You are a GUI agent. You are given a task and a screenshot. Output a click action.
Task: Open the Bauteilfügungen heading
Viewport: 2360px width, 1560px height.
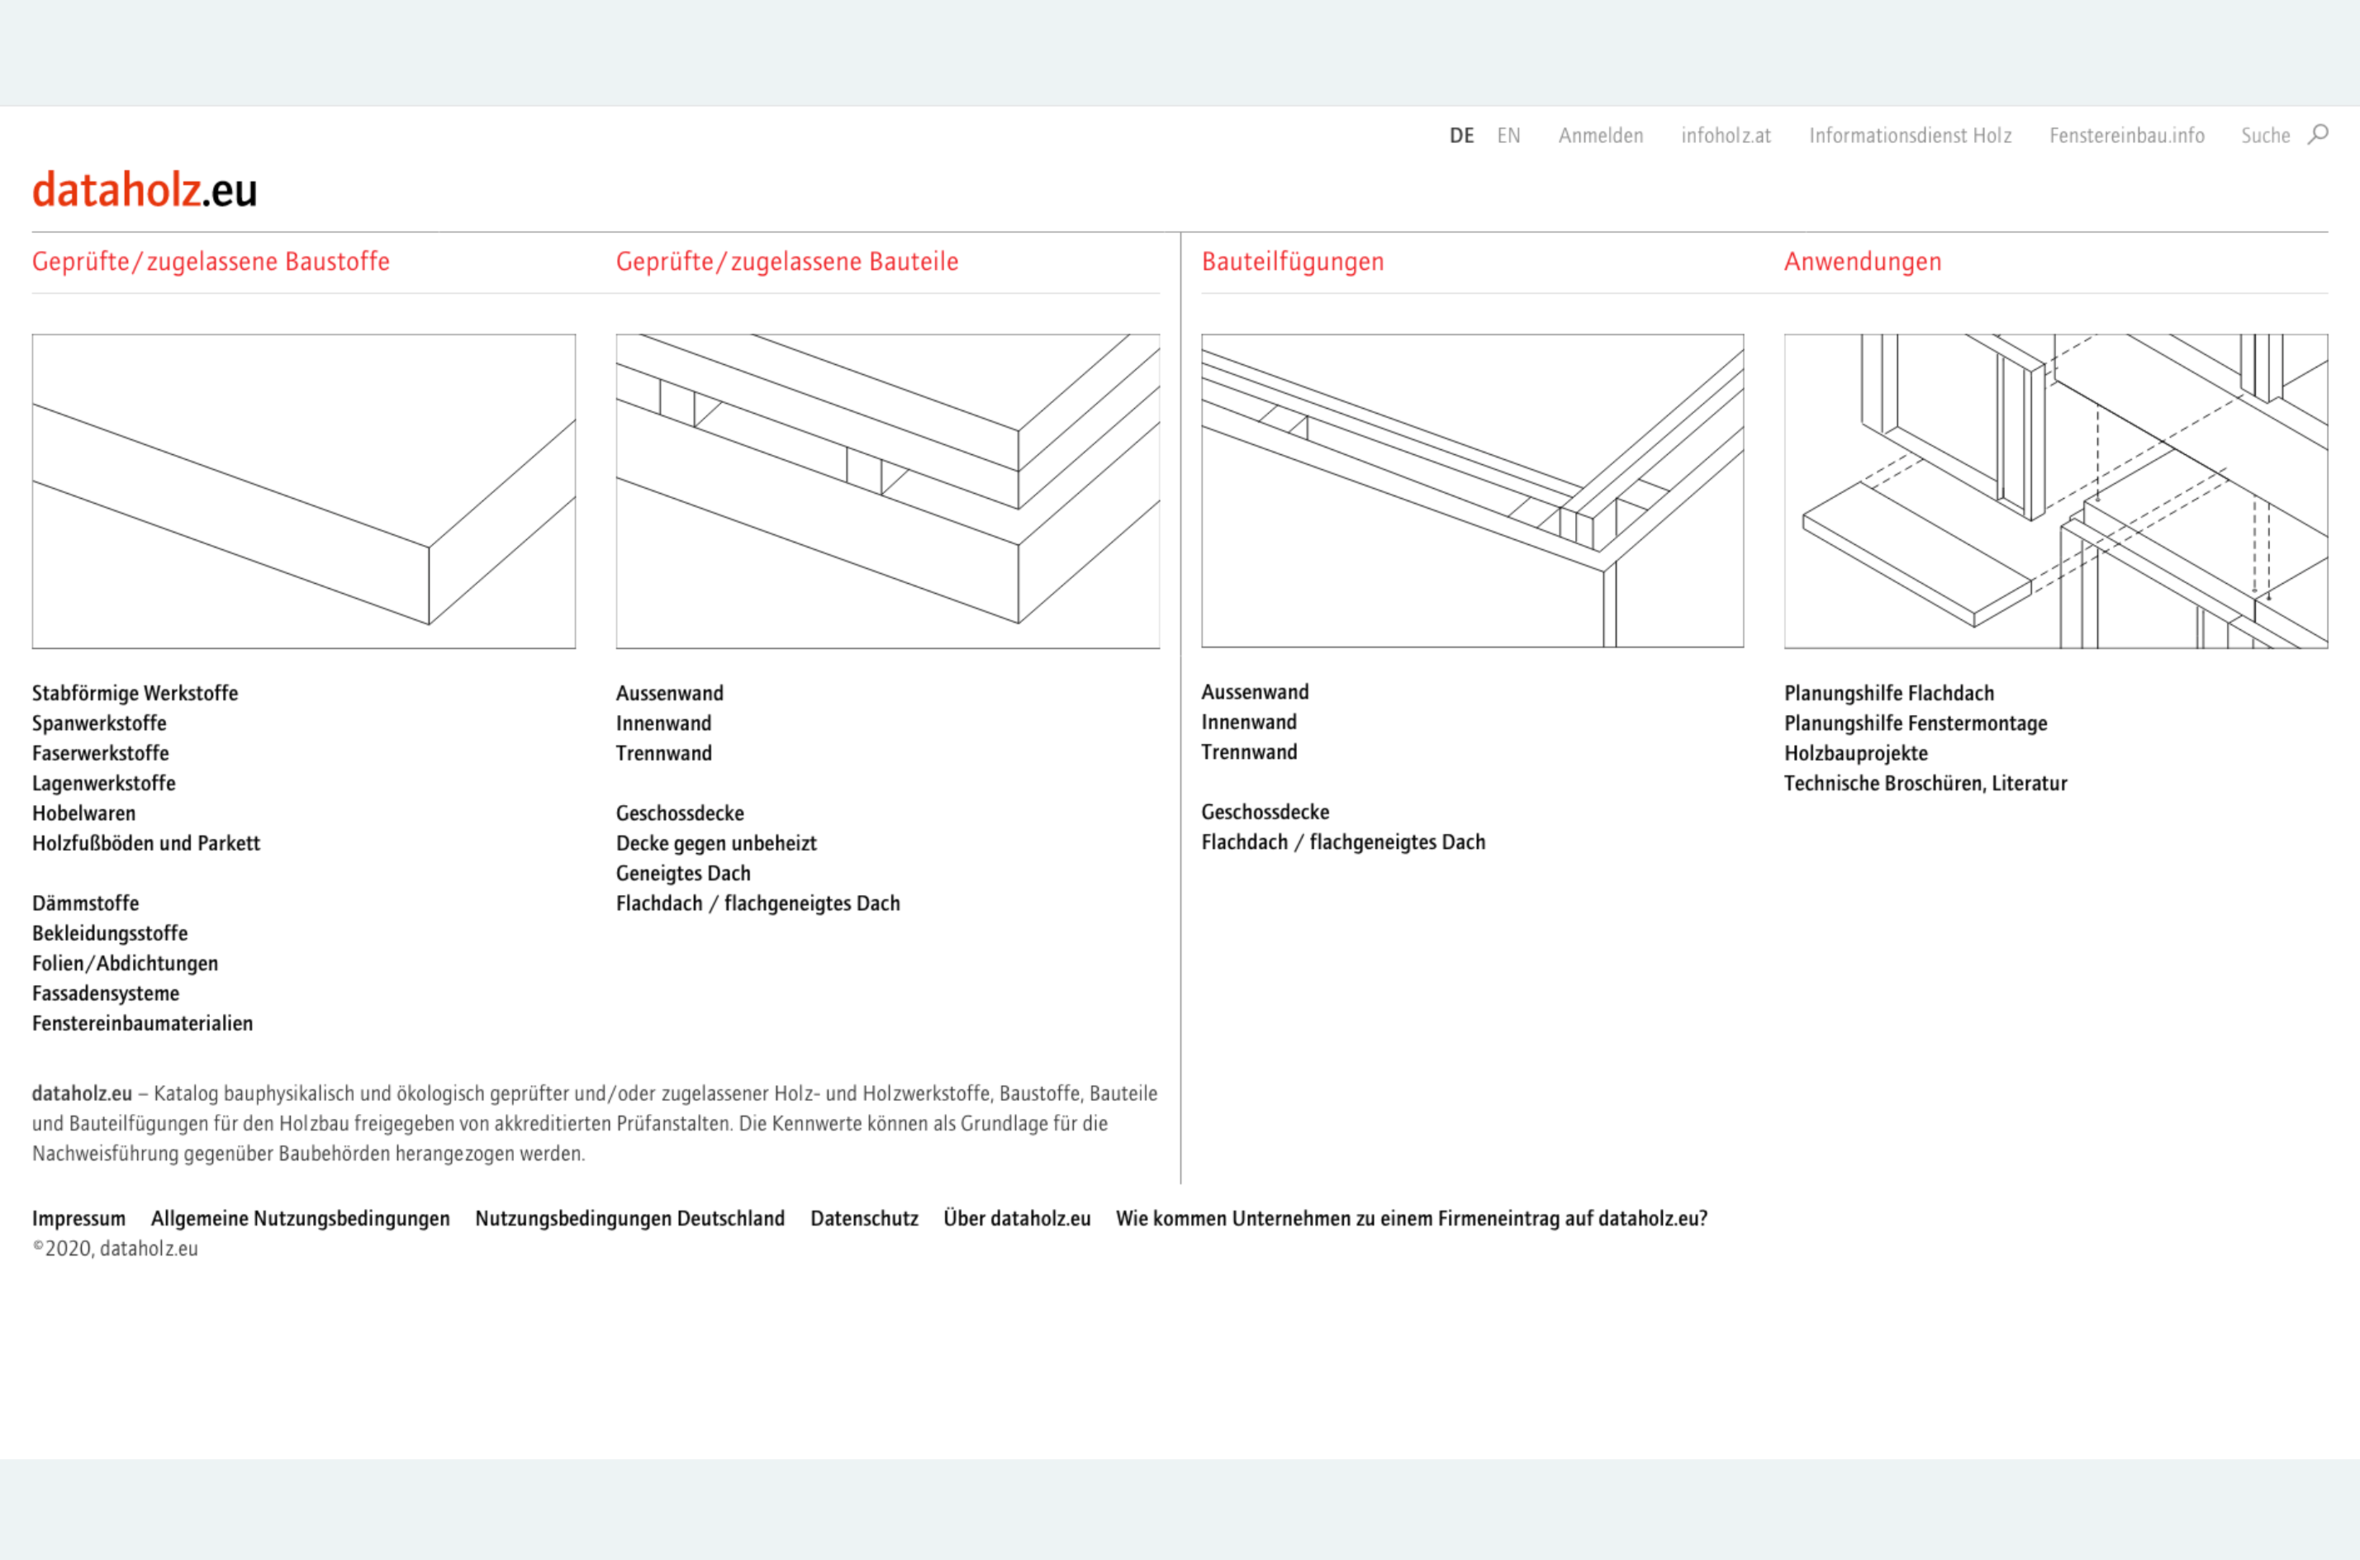coord(1292,262)
